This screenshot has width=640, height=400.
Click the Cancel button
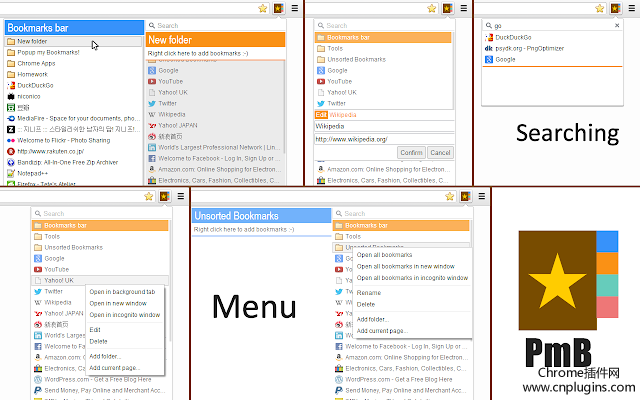coord(440,153)
